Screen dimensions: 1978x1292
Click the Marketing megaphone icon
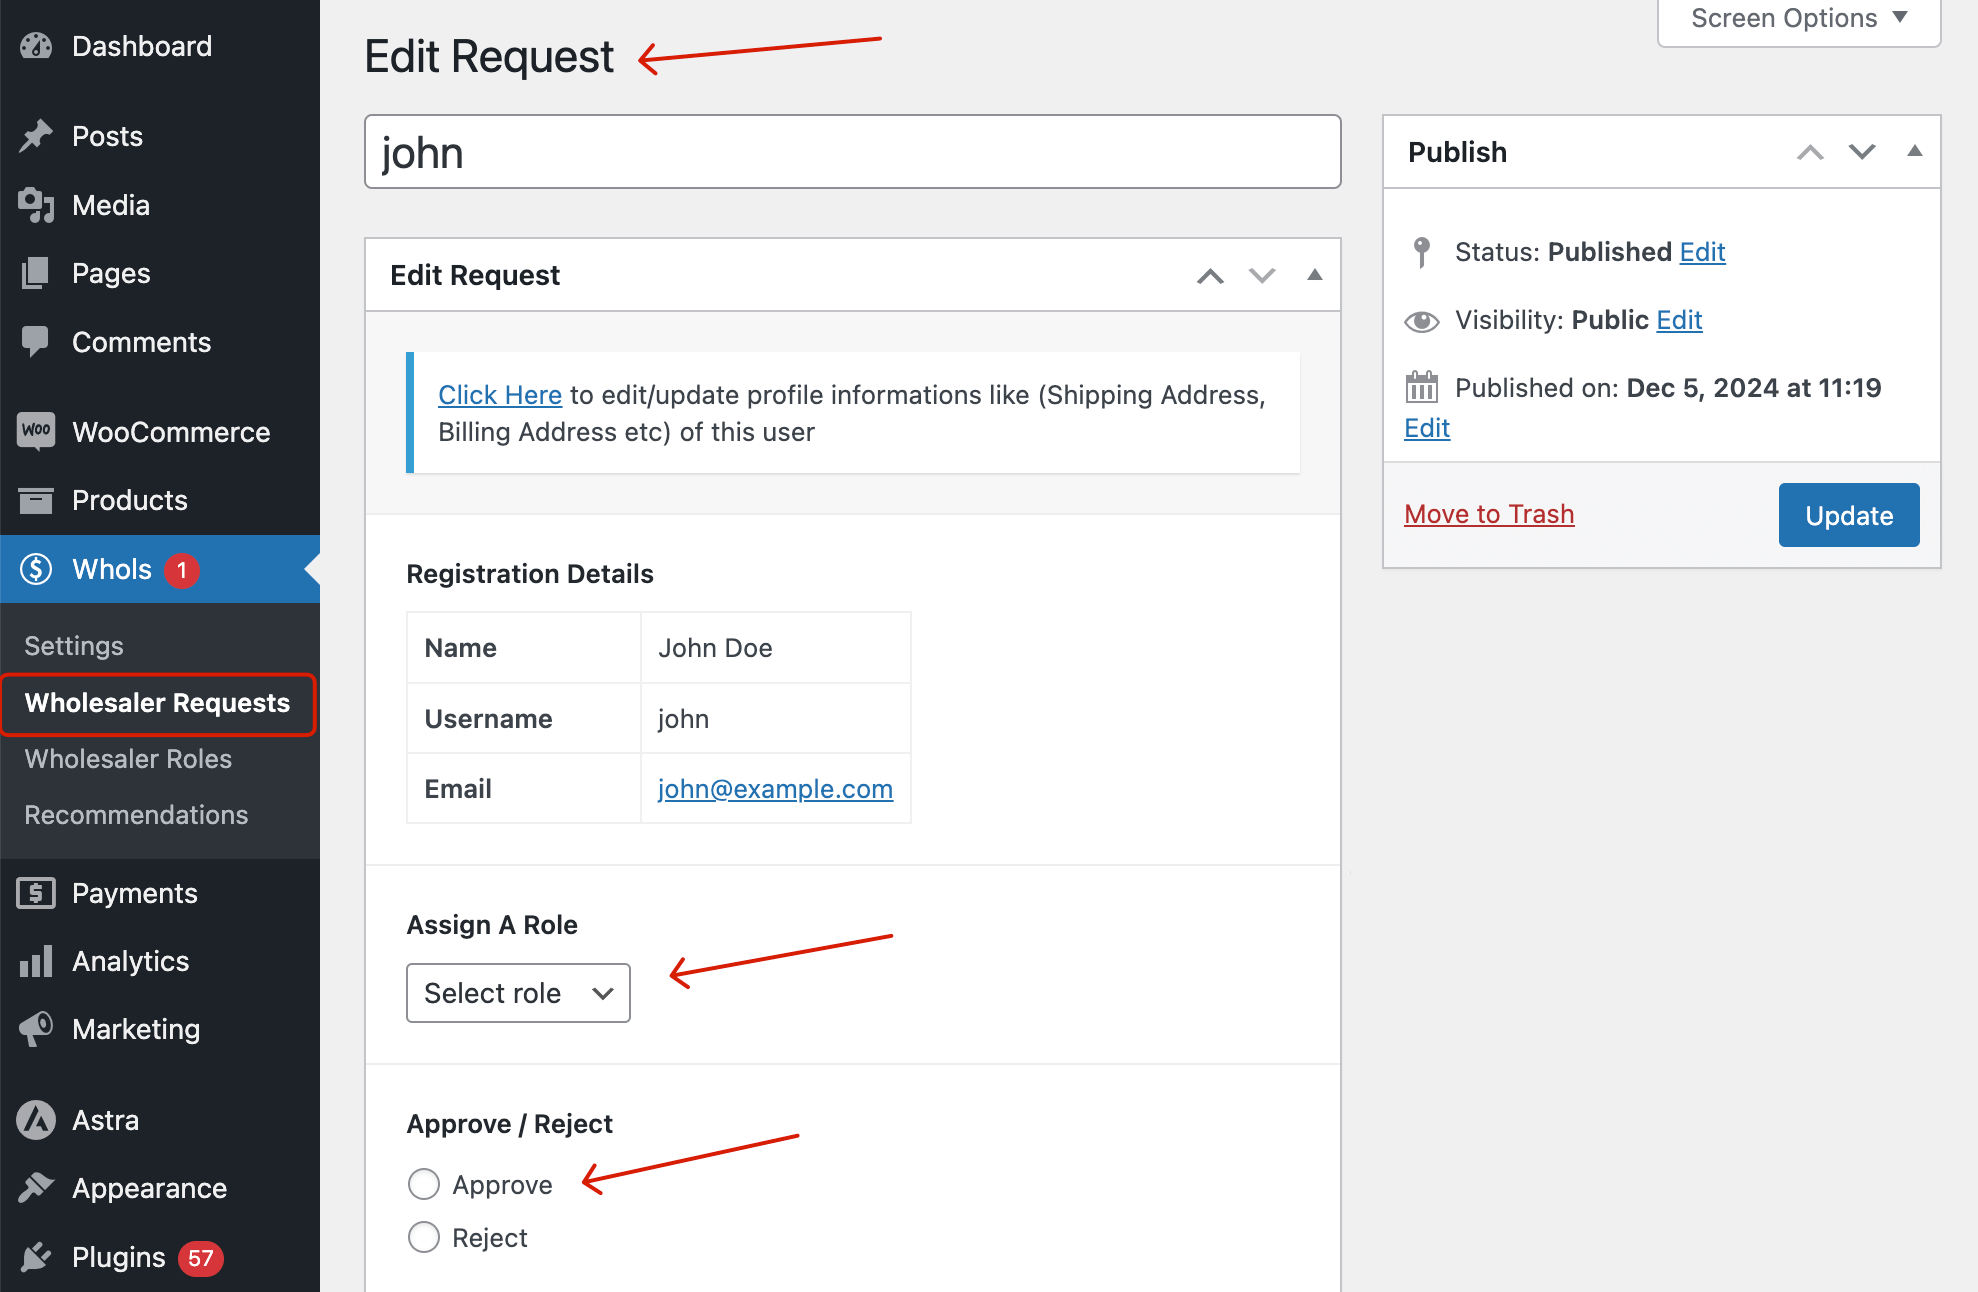[x=36, y=1029]
